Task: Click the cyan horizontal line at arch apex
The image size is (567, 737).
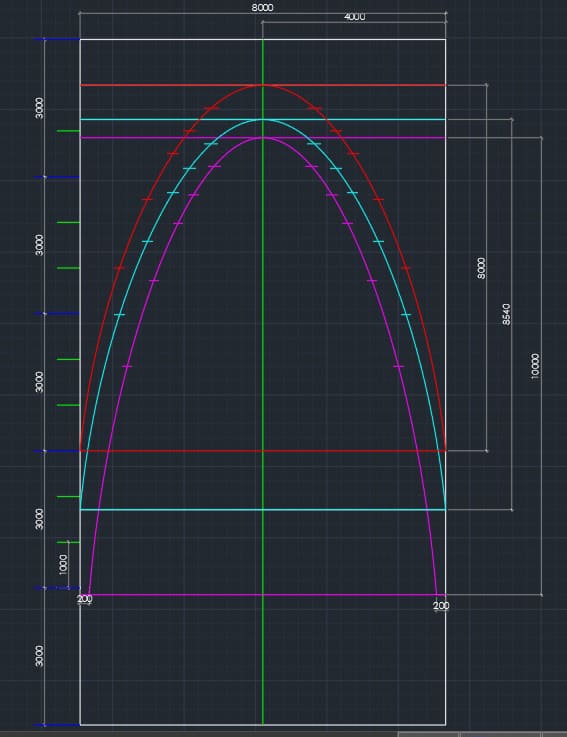Action: pos(263,119)
